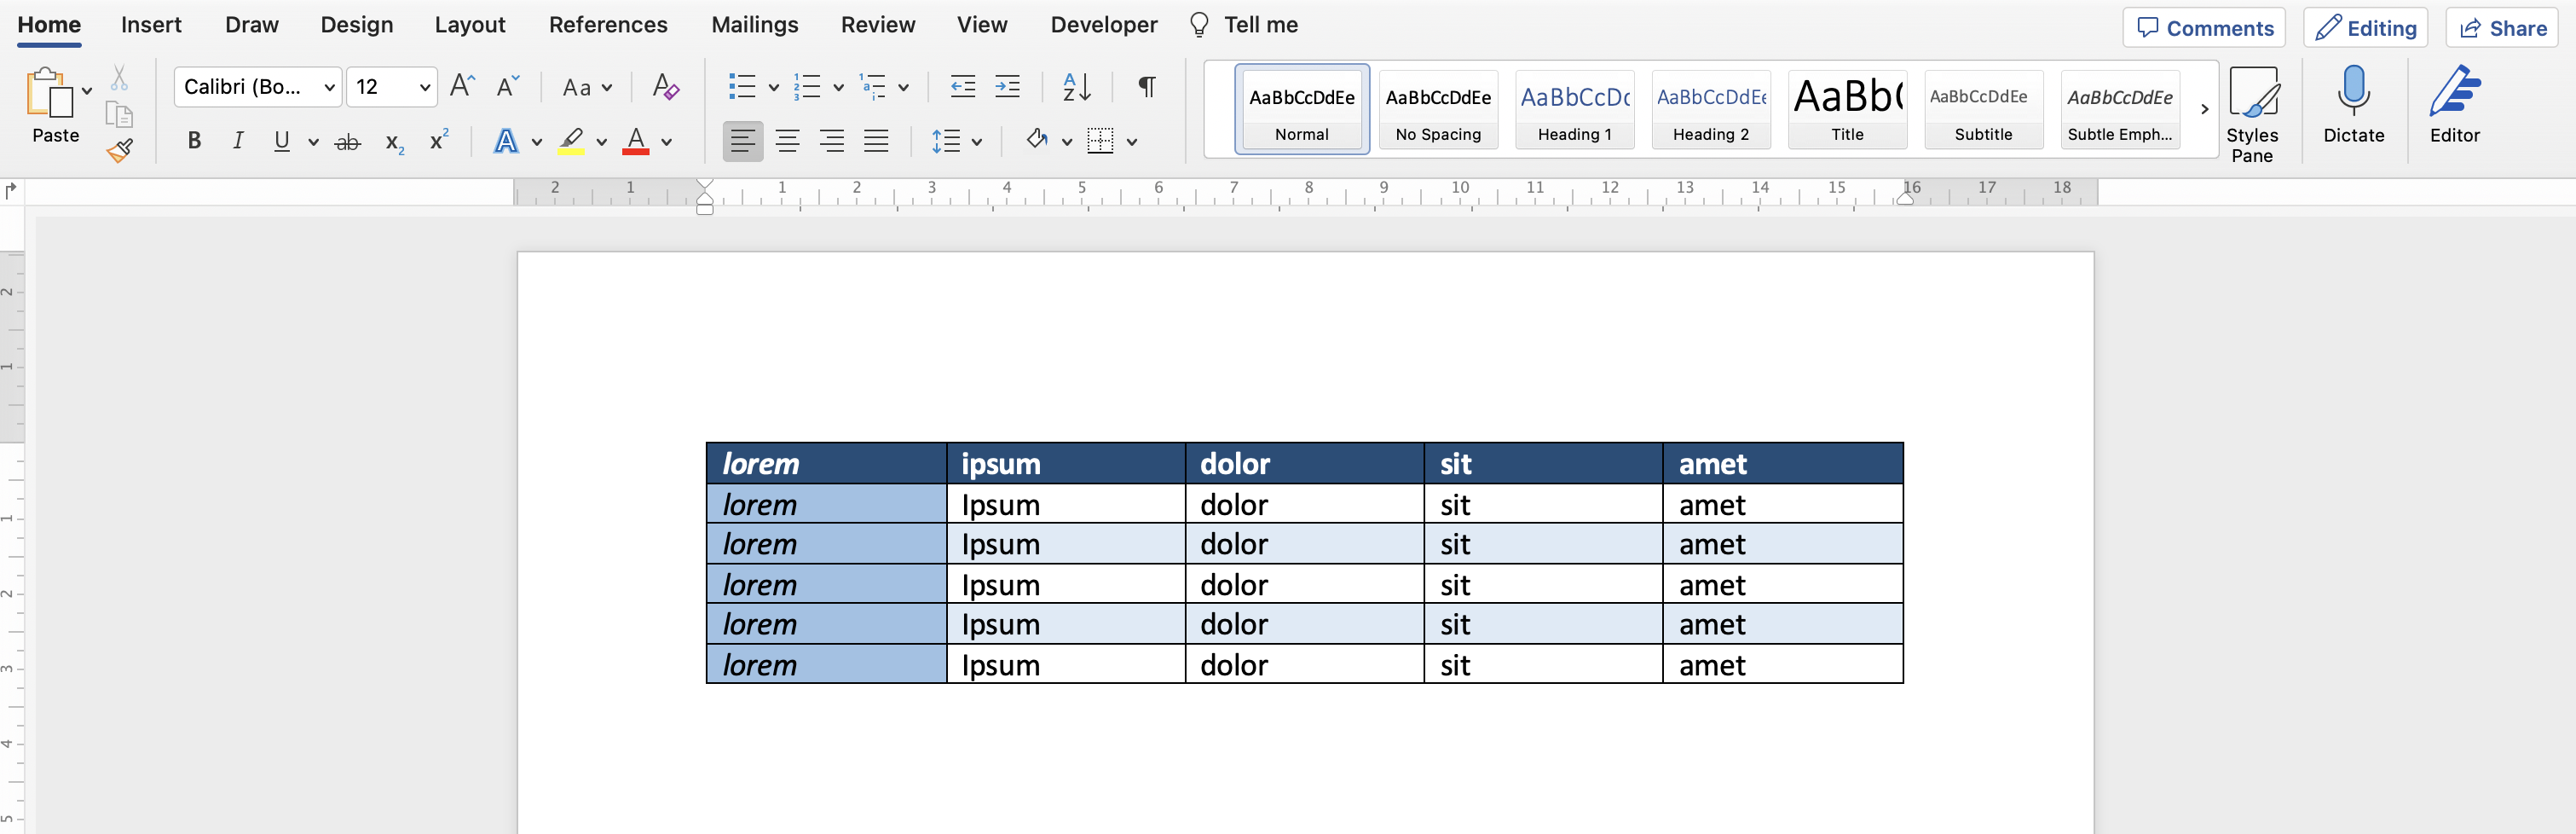Click the Share button
The image size is (2576, 834).
click(2502, 27)
